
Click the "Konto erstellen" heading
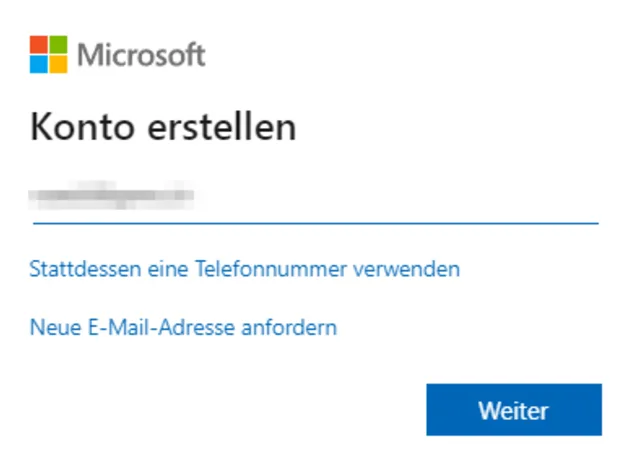coord(164,129)
